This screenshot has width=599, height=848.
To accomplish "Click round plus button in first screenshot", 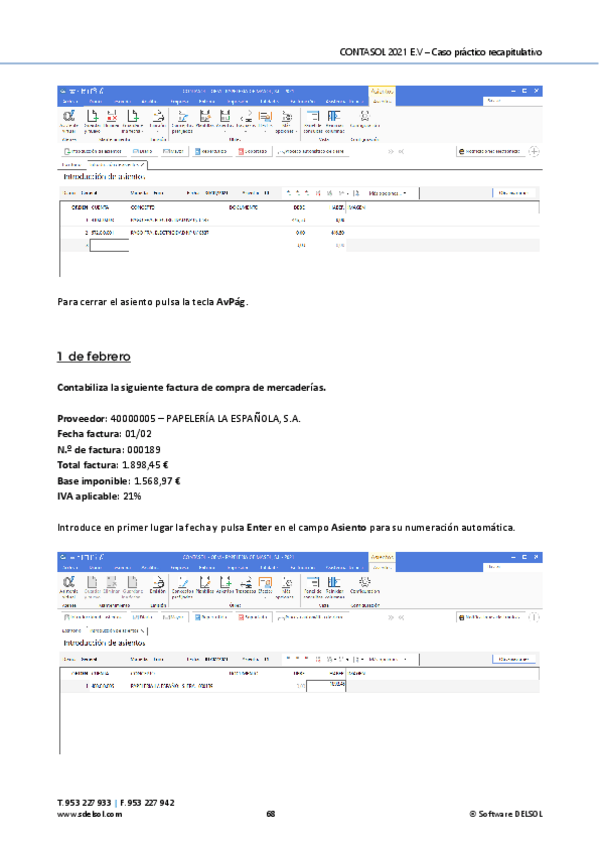I will pyautogui.click(x=534, y=151).
